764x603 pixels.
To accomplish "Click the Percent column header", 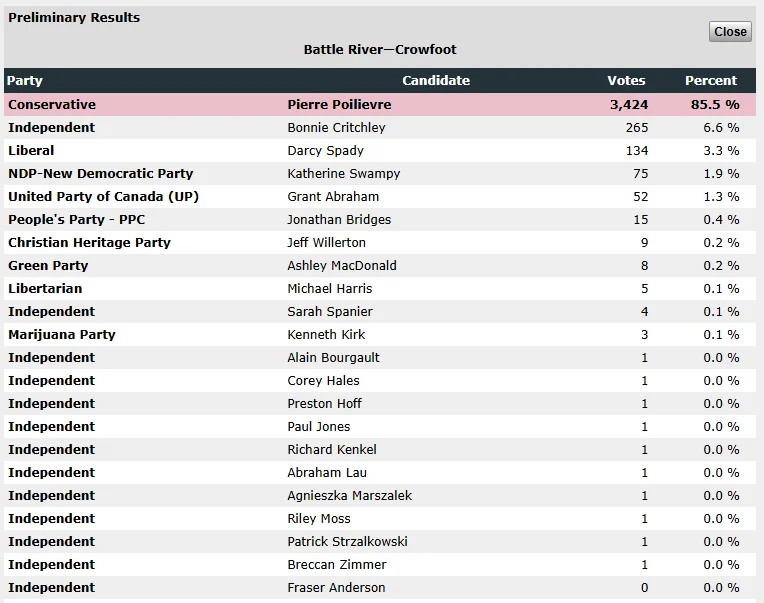I will click(x=710, y=80).
